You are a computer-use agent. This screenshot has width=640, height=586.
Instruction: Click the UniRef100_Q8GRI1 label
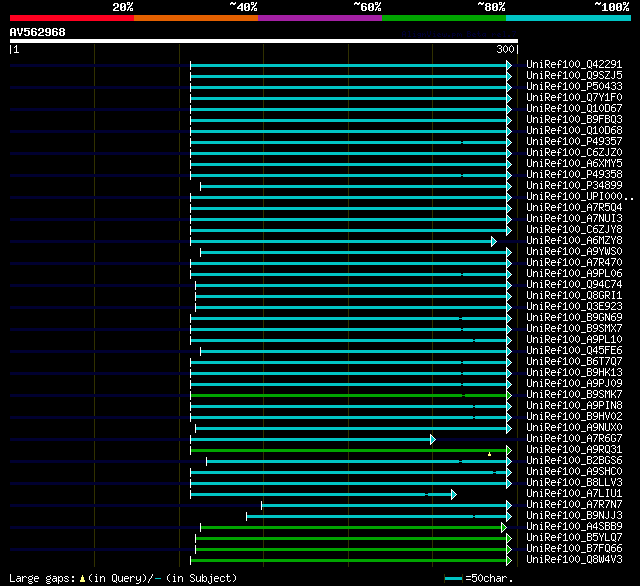574,296
